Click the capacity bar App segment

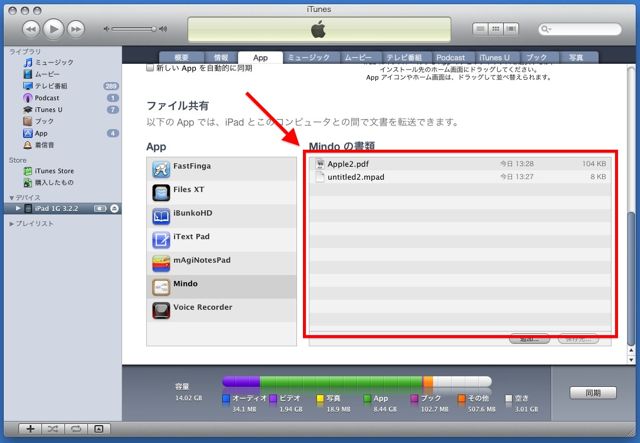[x=341, y=382]
